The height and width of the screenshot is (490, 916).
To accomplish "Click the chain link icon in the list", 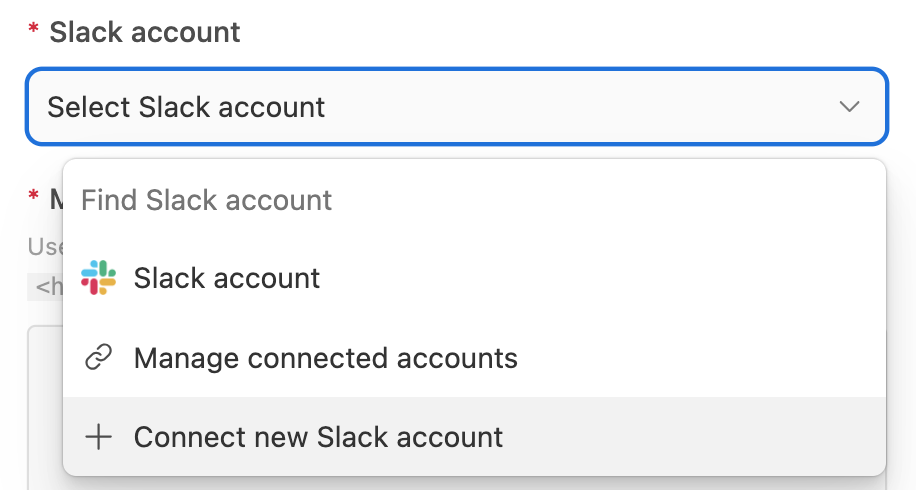I will (98, 357).
